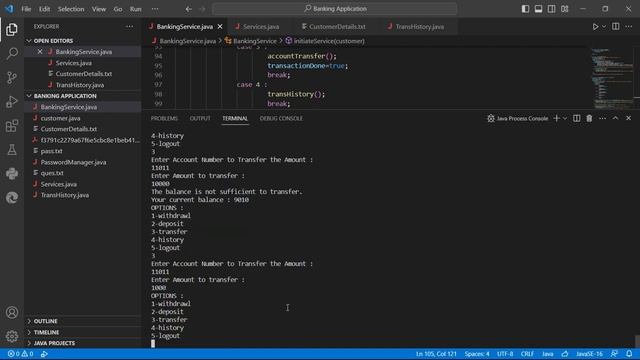Toggle the bottom panel visibility
The height and width of the screenshot is (360, 640).
pyautogui.click(x=538, y=9)
